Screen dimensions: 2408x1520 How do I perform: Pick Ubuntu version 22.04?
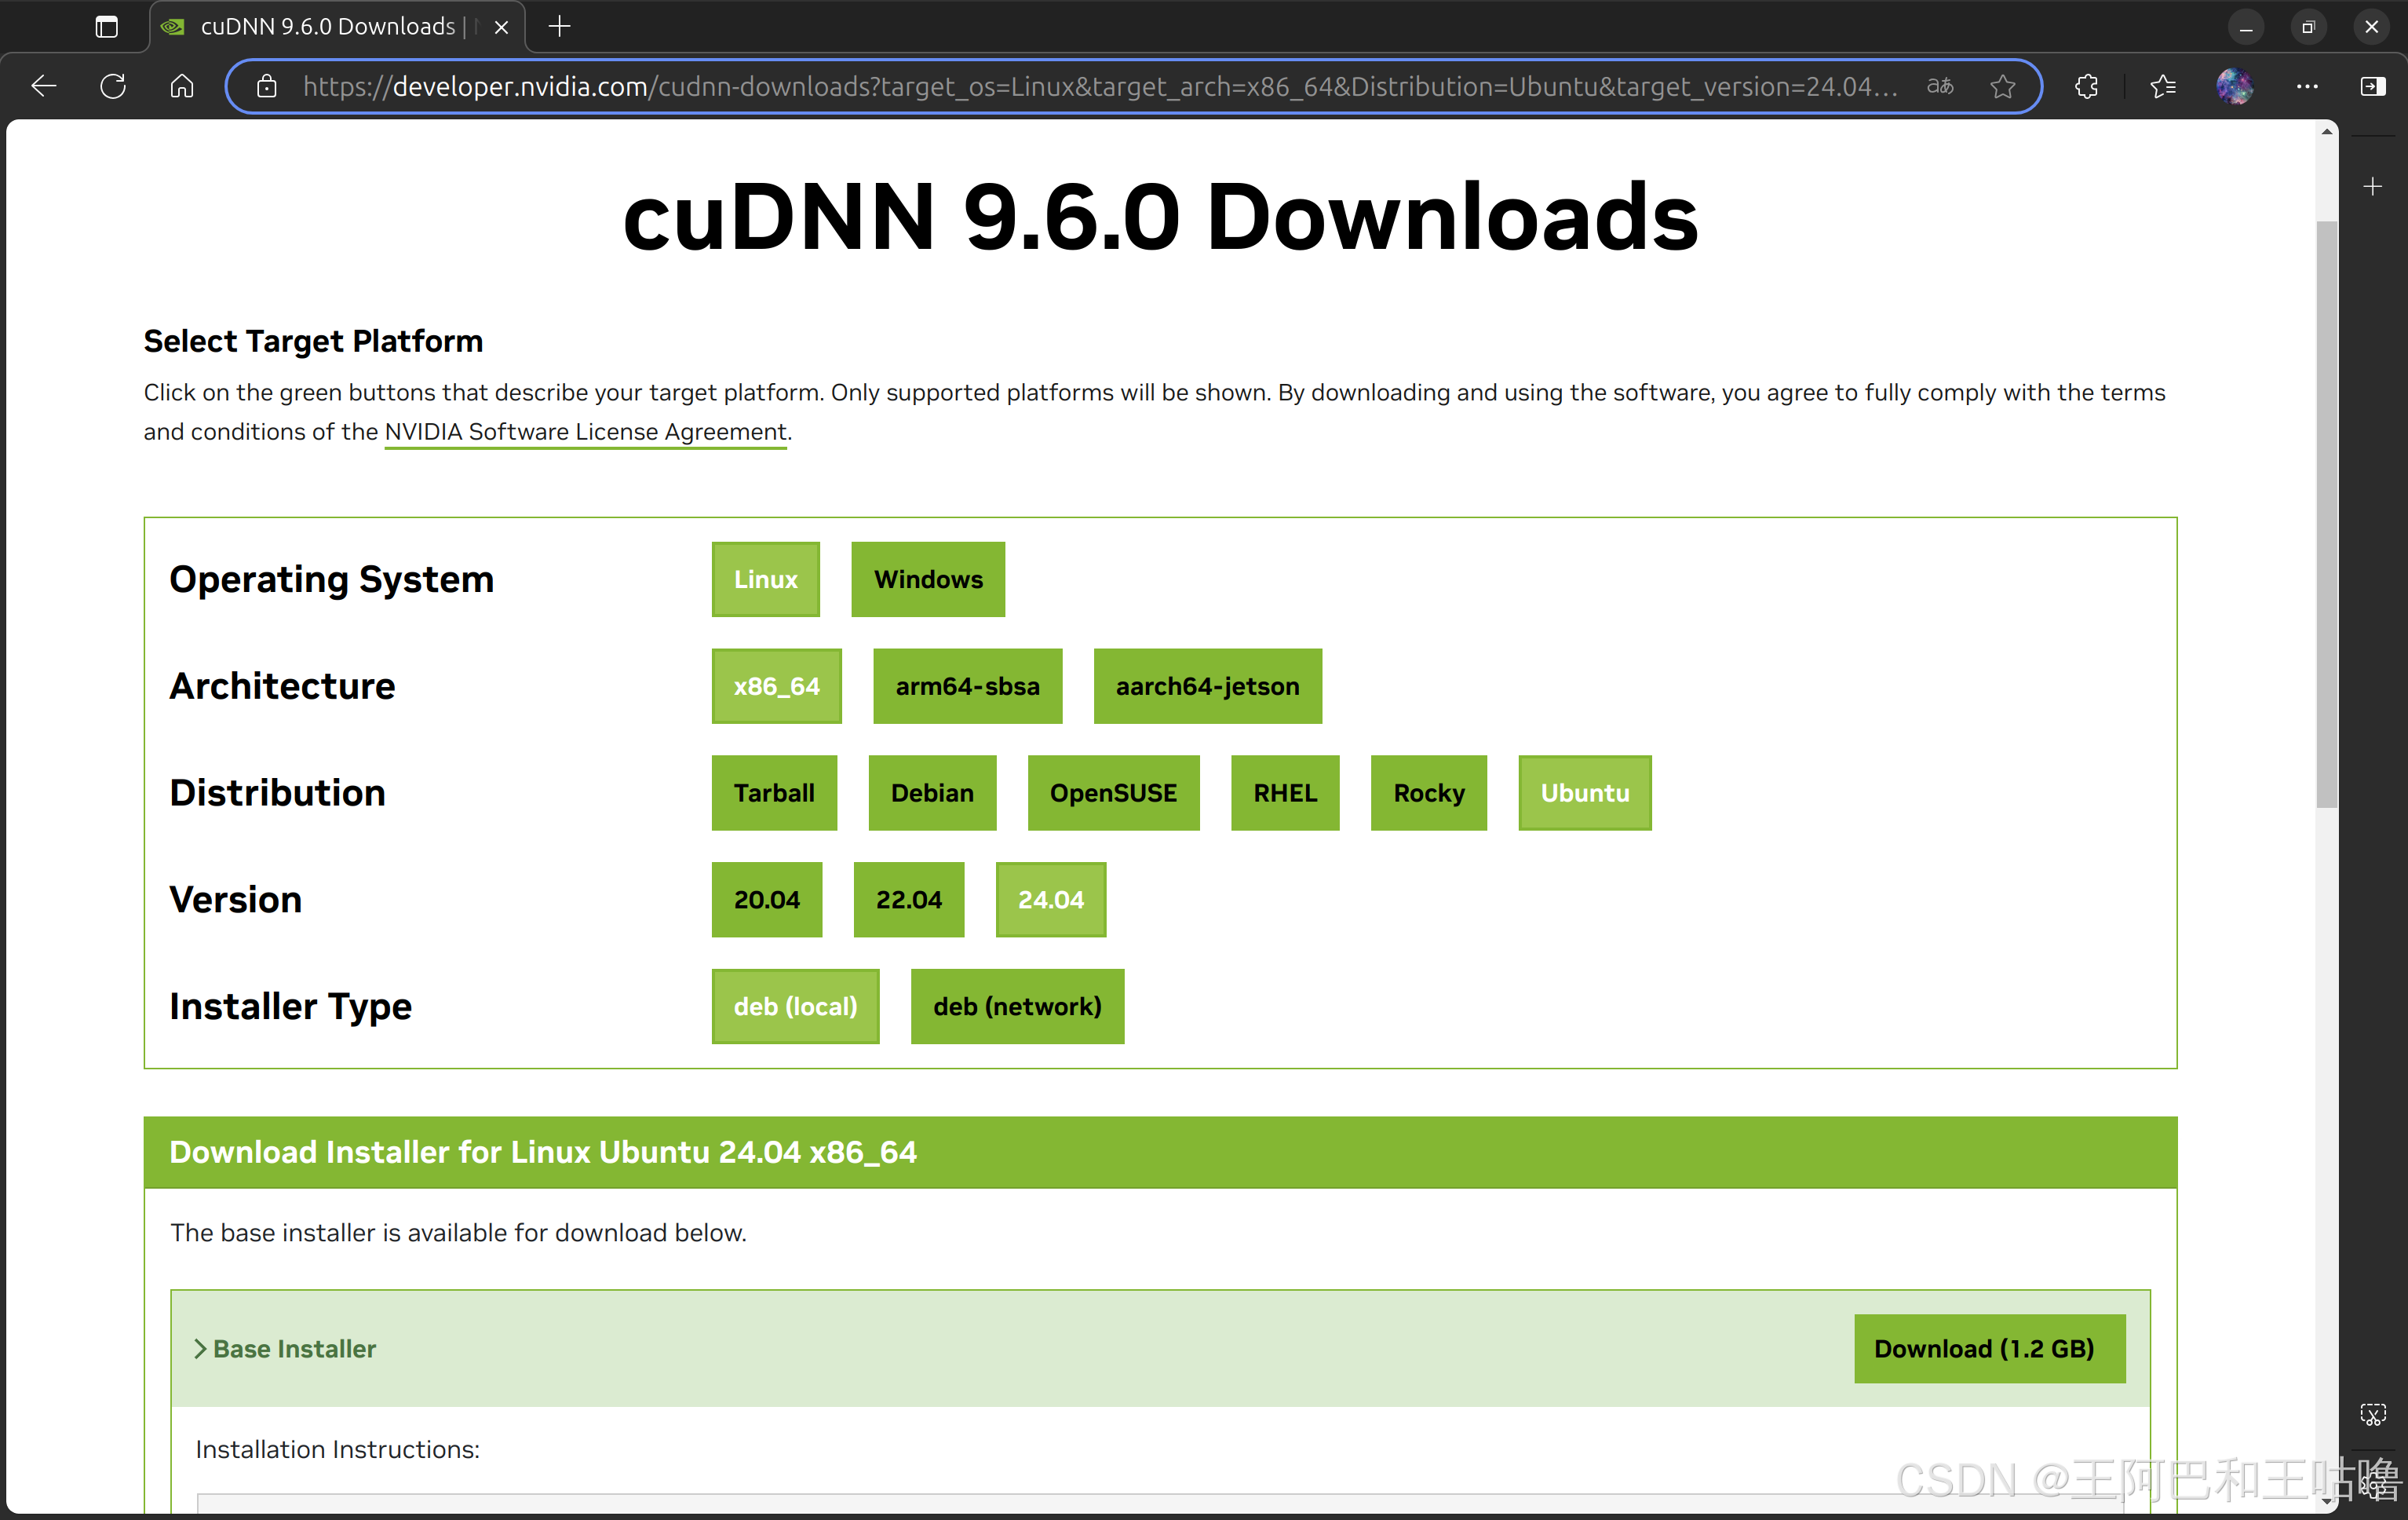click(x=908, y=900)
